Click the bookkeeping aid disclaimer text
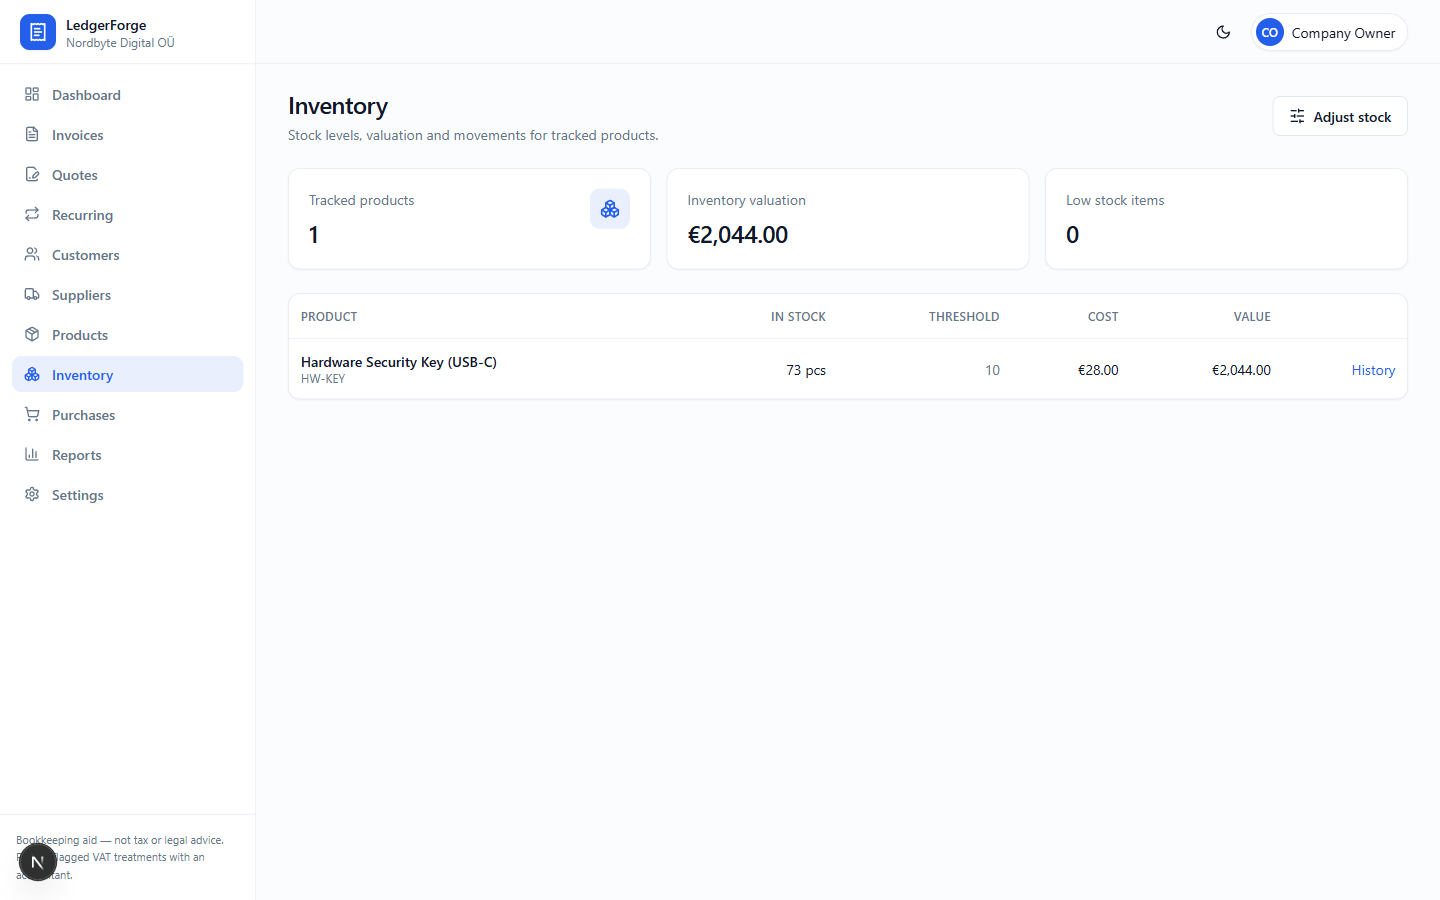1440x900 pixels. [120, 857]
